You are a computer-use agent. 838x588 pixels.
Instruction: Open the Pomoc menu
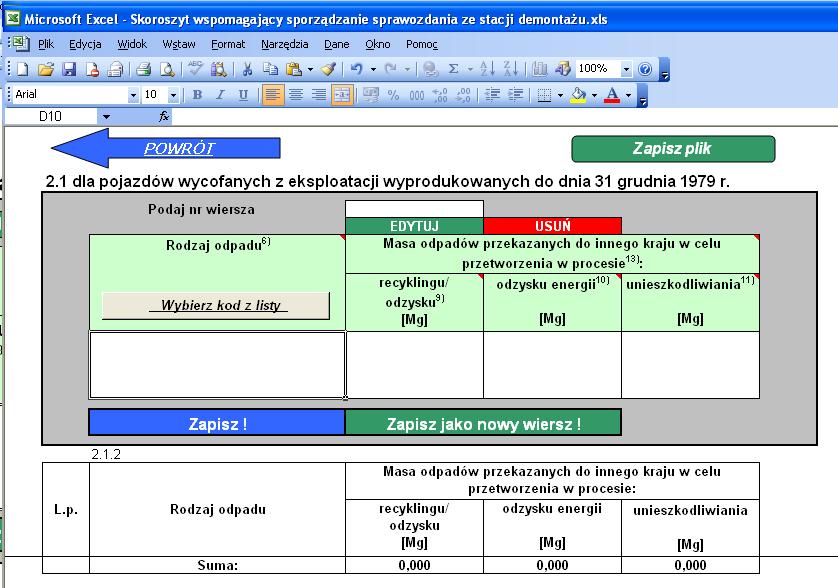(422, 44)
